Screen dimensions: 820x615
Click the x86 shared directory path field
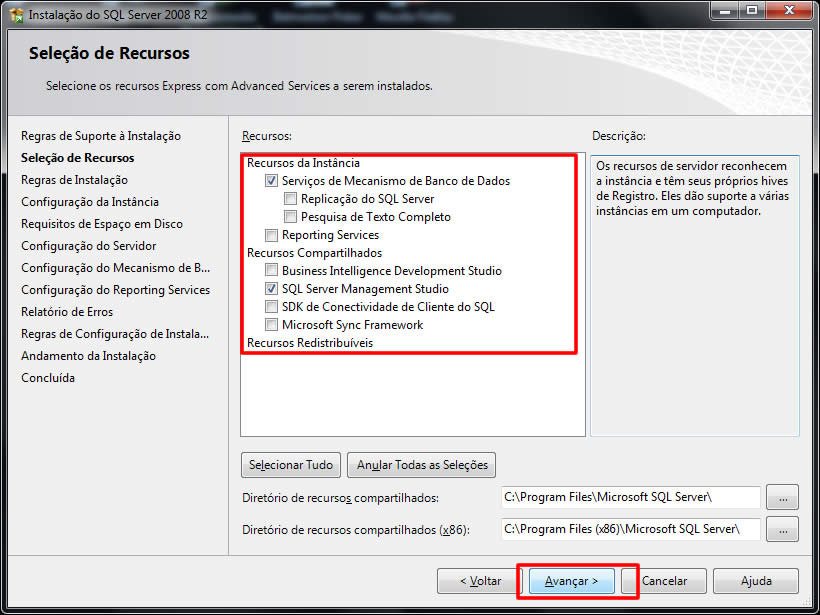[630, 529]
